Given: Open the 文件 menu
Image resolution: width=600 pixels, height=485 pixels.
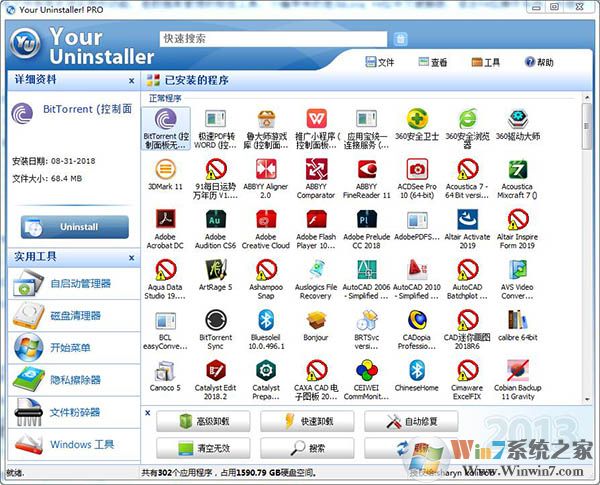Looking at the screenshot, I should [380, 62].
